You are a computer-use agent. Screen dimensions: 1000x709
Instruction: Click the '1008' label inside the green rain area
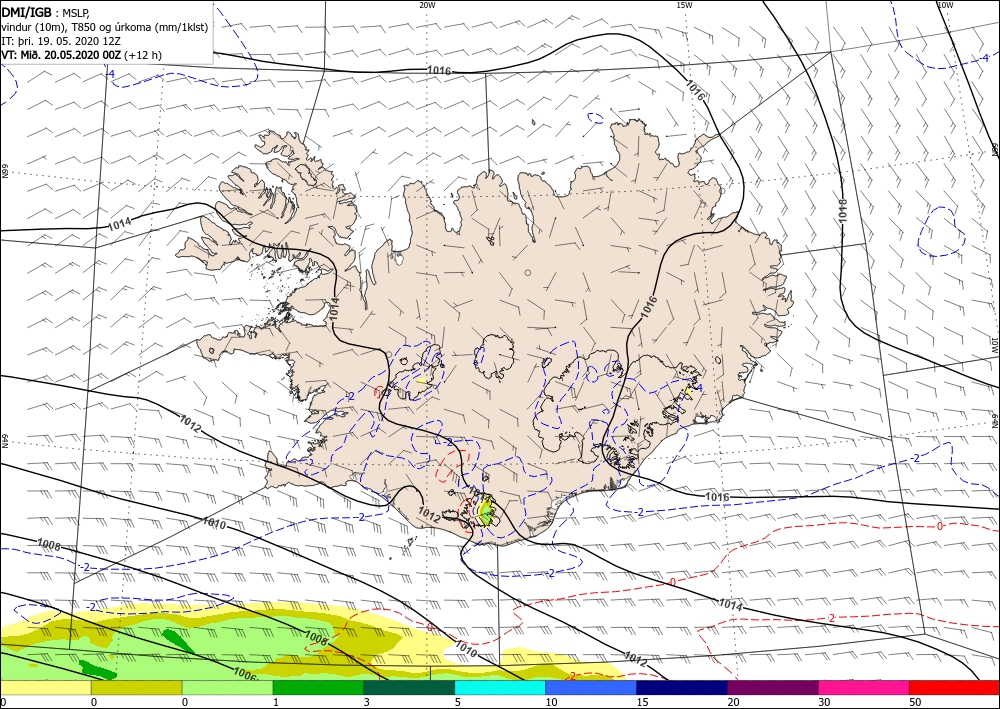click(316, 636)
